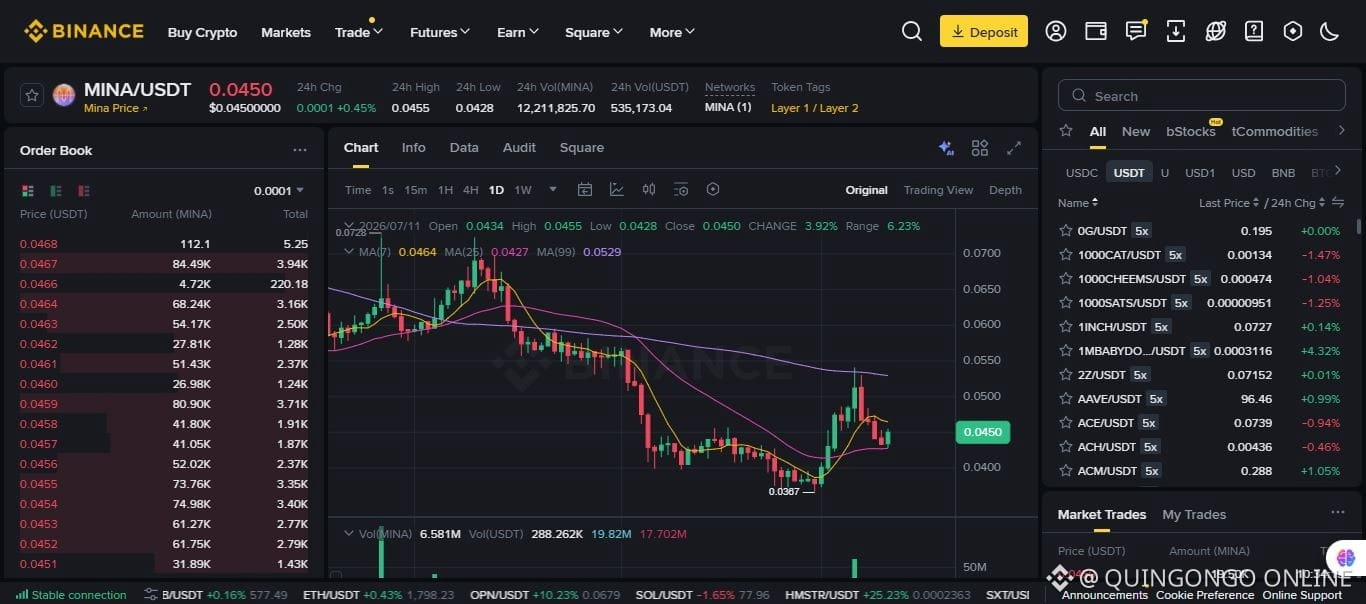Expand chart to fullscreen

coord(1014,148)
